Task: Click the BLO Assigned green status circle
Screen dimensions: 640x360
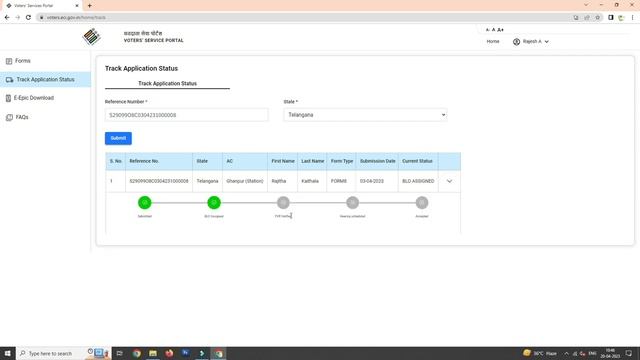Action: tap(214, 202)
